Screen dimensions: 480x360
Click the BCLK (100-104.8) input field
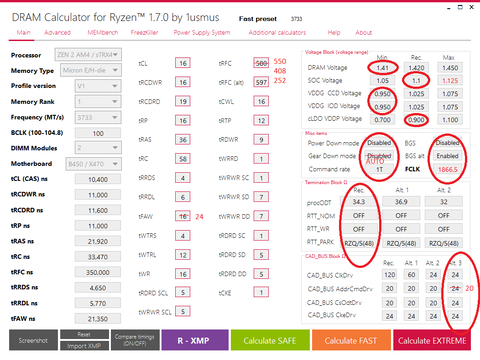pos(98,133)
